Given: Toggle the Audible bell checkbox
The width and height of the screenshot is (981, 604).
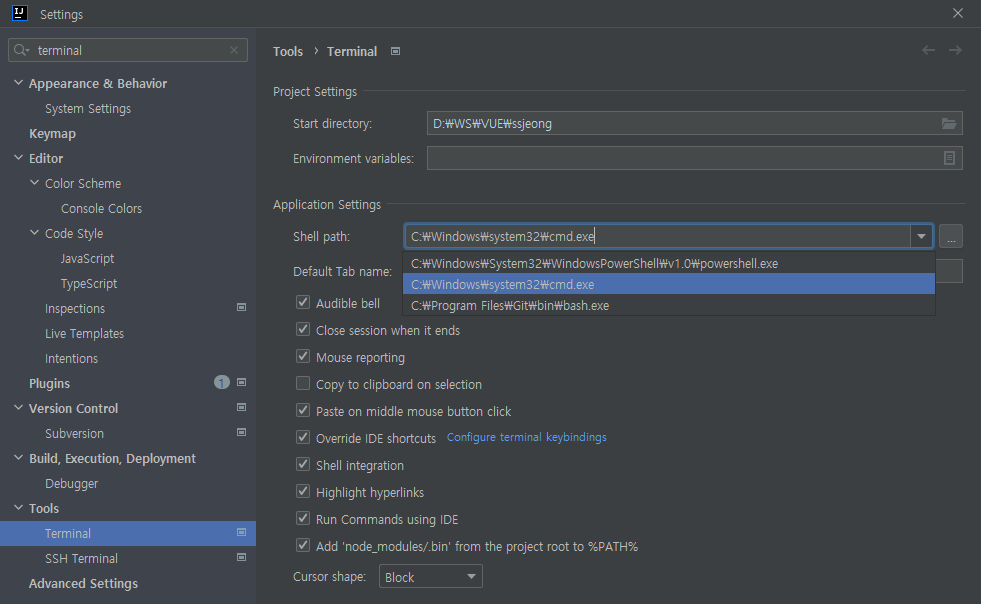Looking at the screenshot, I should (x=303, y=302).
